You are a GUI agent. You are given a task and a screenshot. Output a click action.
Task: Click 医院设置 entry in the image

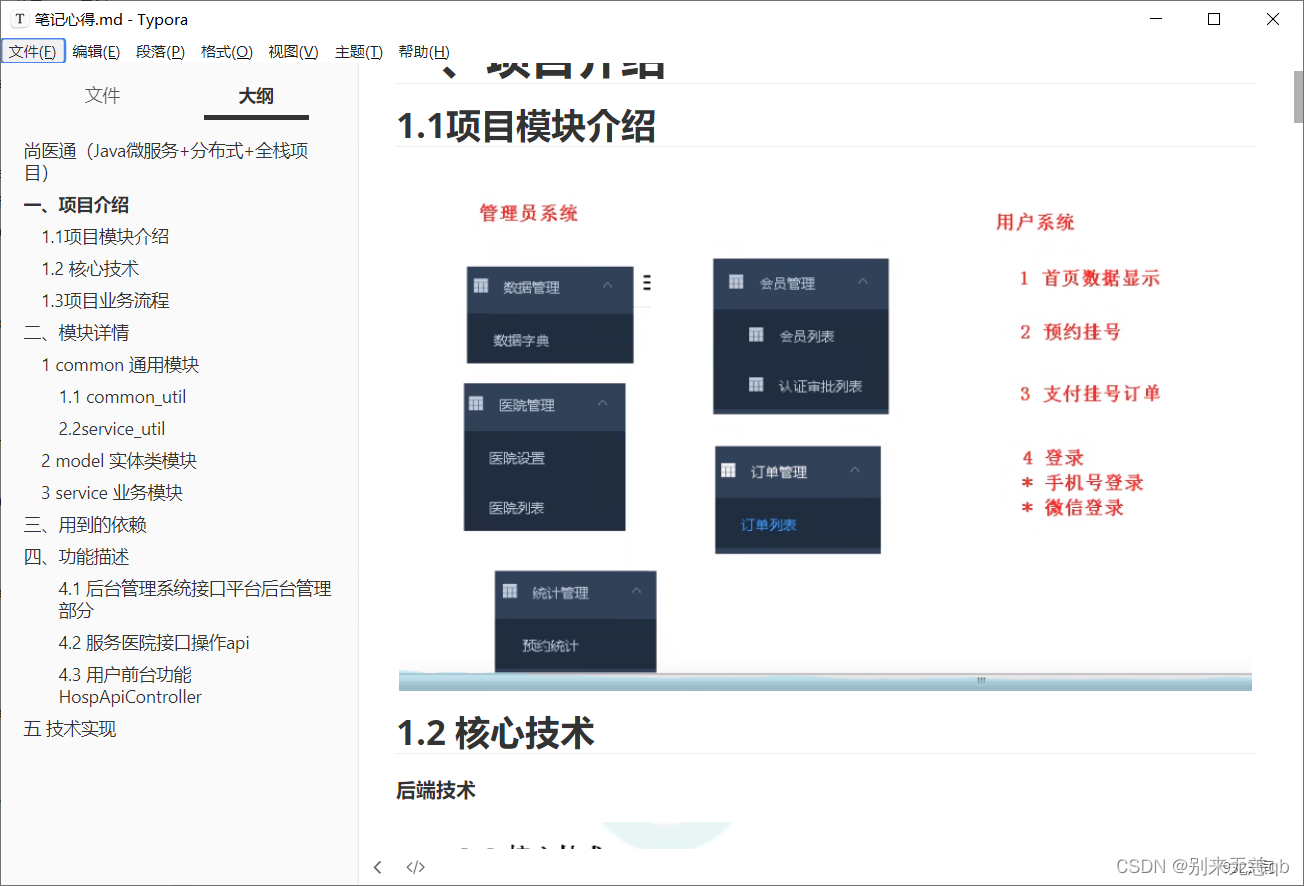click(x=517, y=458)
